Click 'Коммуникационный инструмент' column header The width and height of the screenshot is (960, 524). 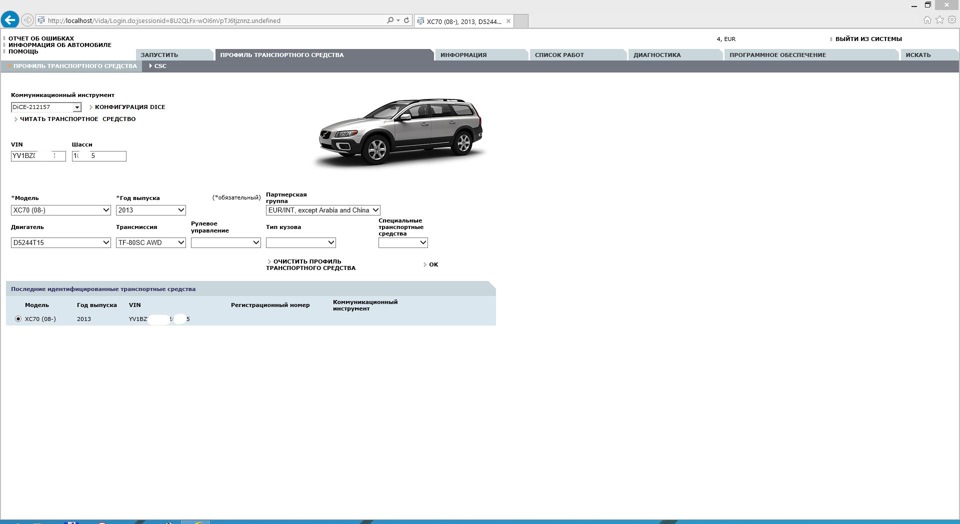tap(365, 305)
